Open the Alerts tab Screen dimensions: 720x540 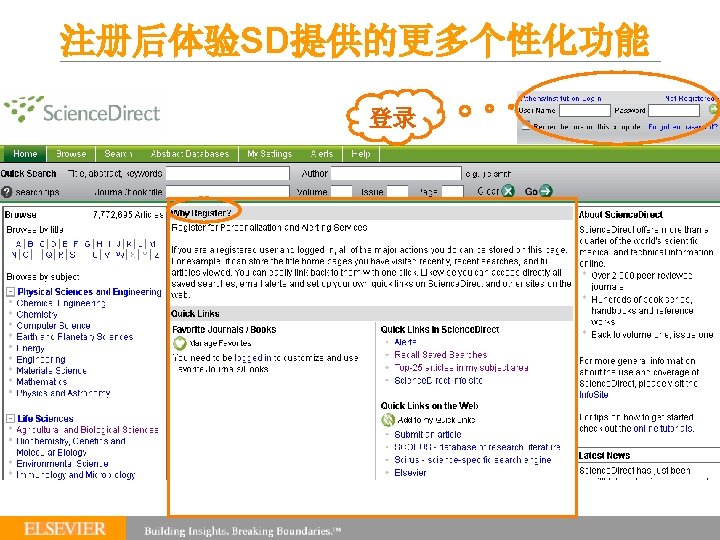click(x=321, y=154)
